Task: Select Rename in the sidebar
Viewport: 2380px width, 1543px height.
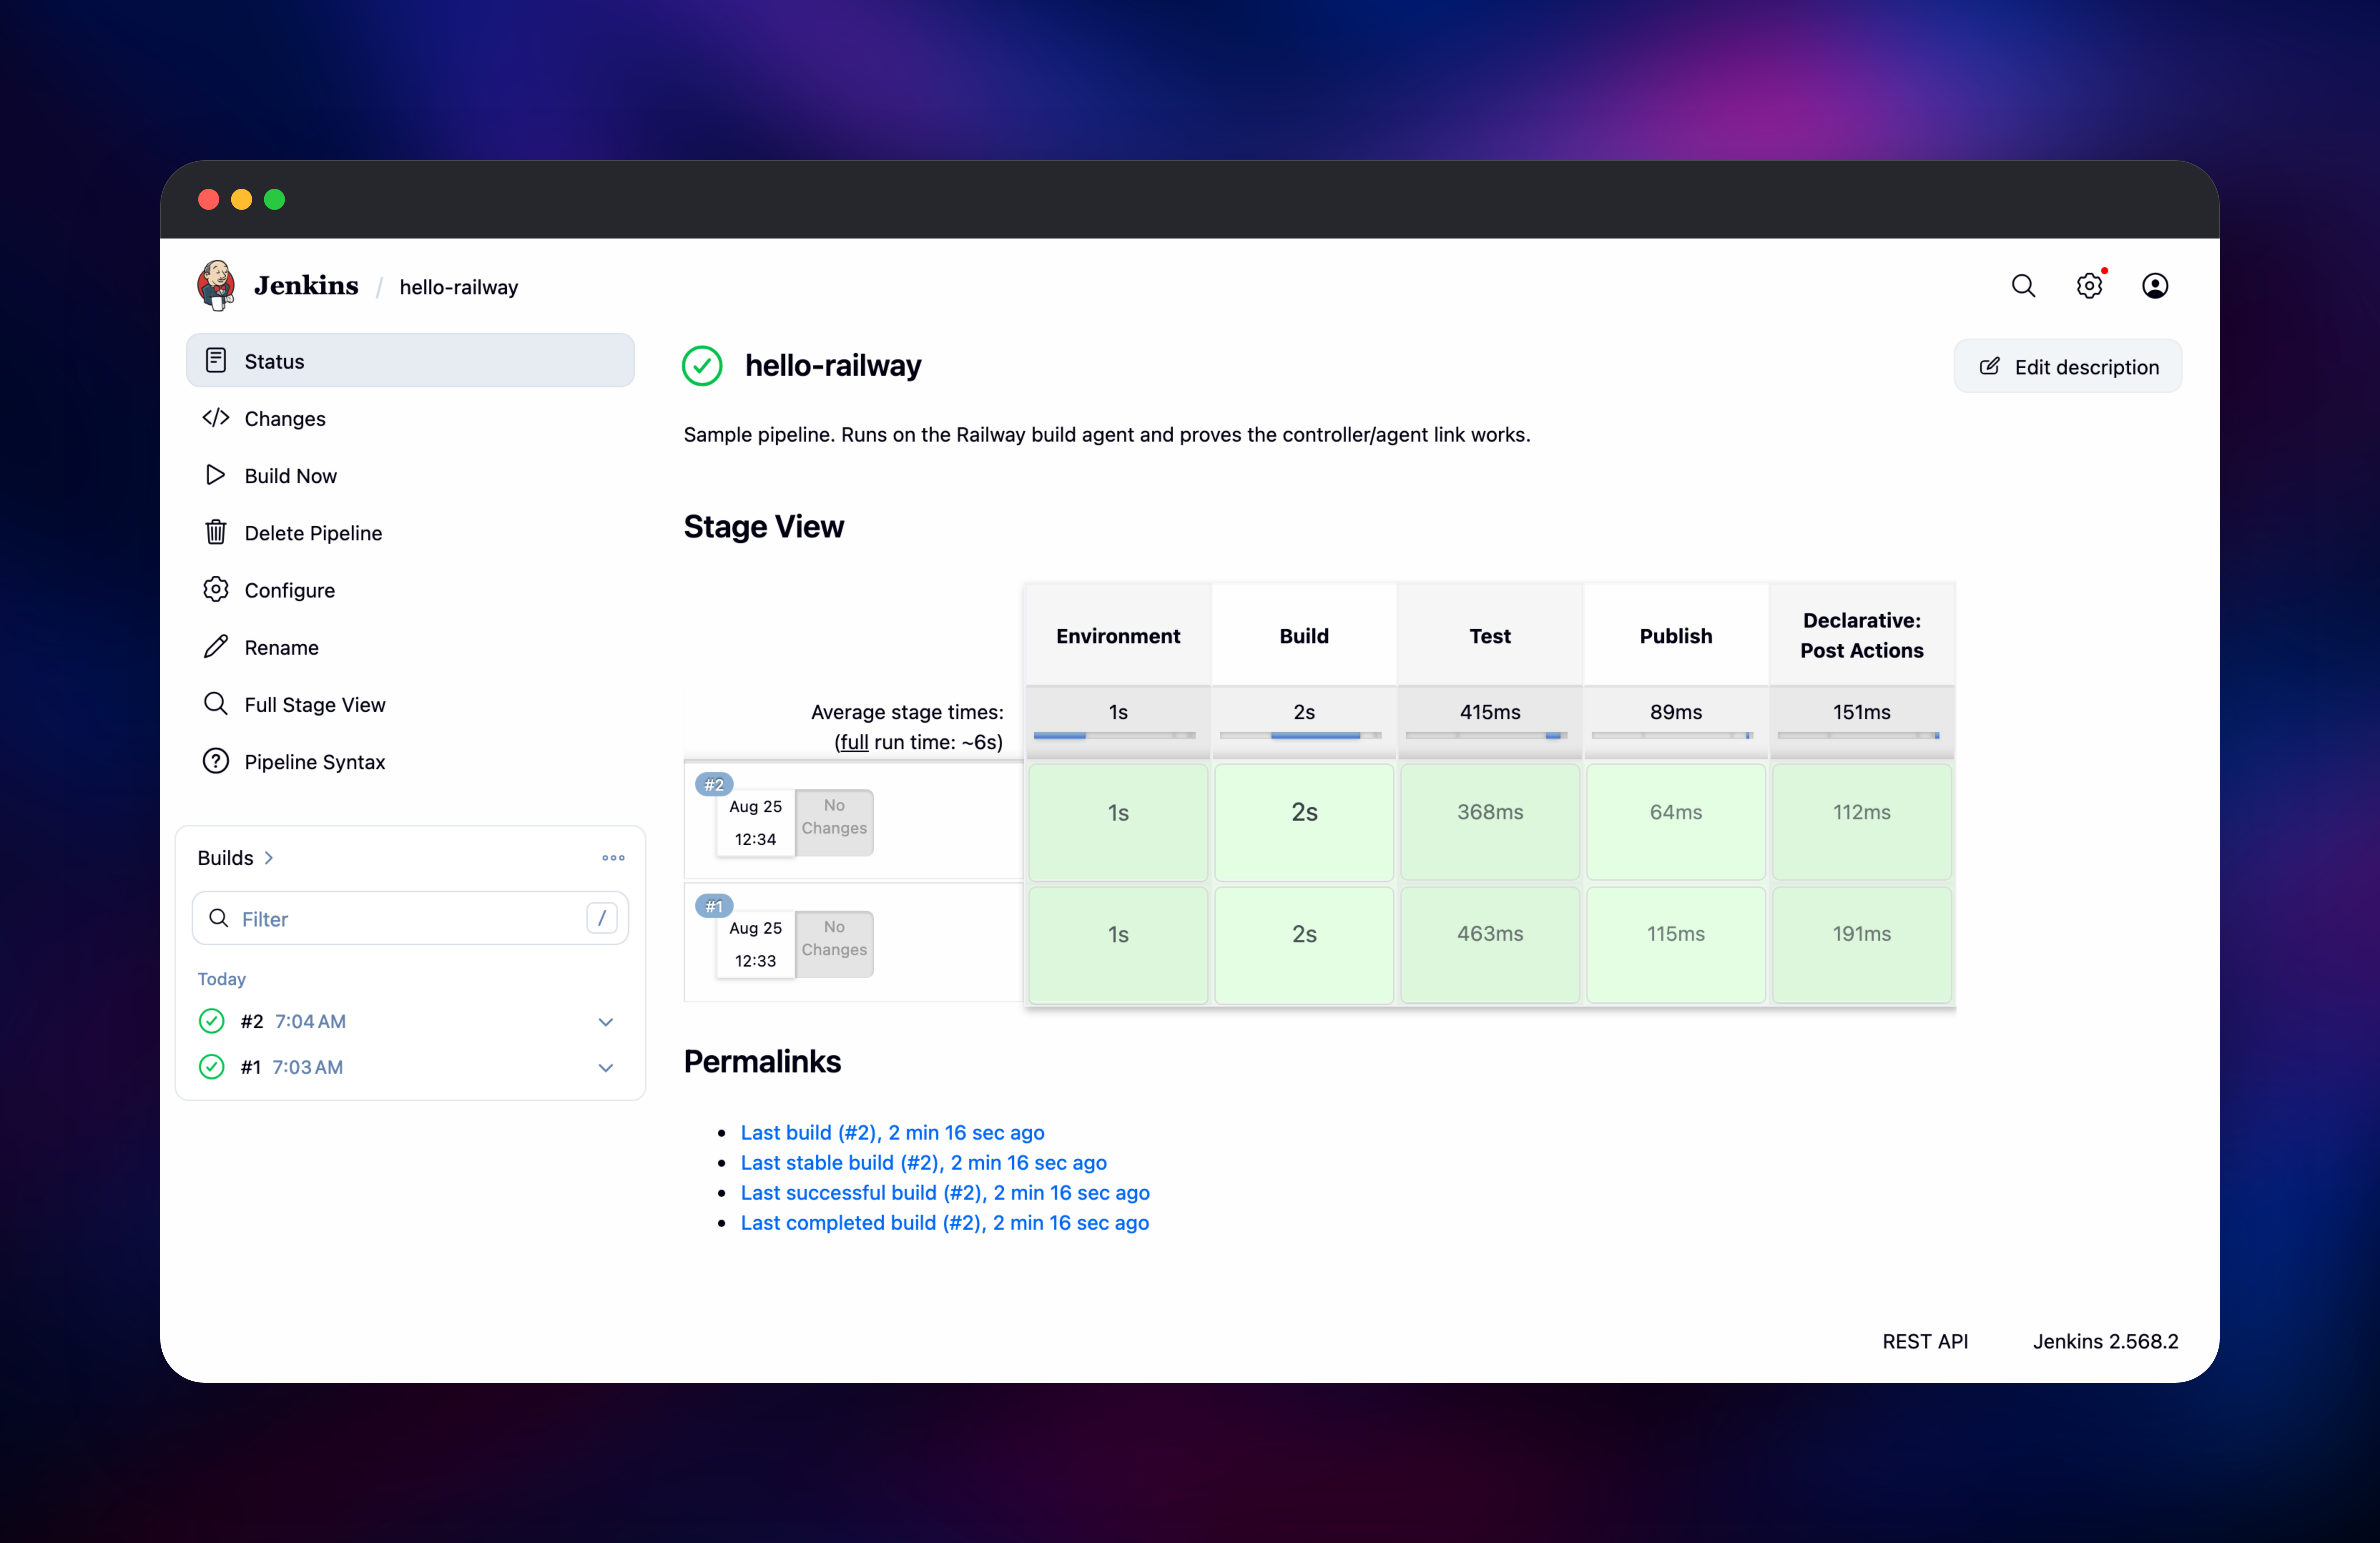Action: [410, 647]
